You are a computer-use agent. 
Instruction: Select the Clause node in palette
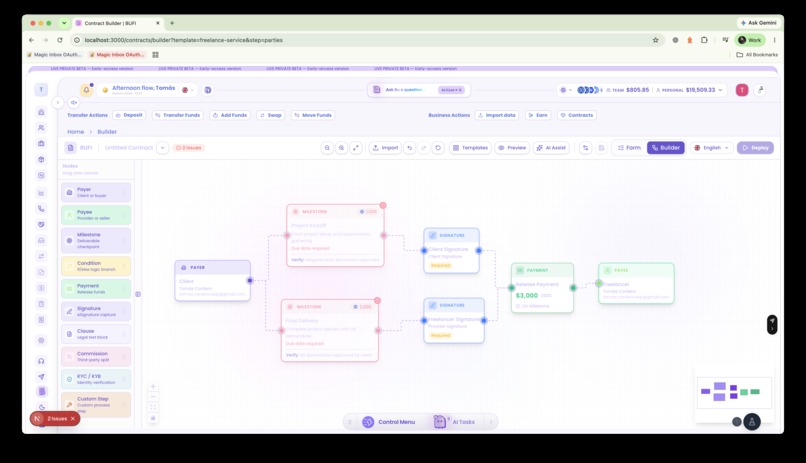click(96, 334)
